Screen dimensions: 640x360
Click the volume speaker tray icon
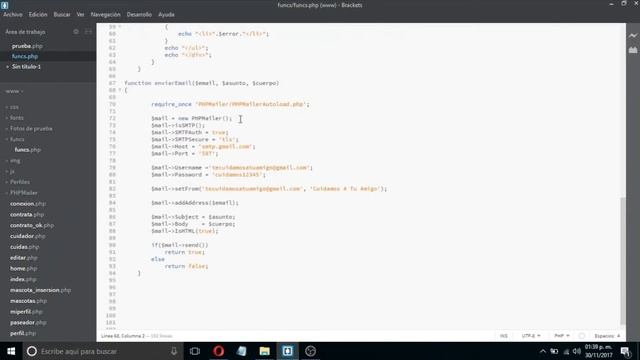pyautogui.click(x=576, y=351)
